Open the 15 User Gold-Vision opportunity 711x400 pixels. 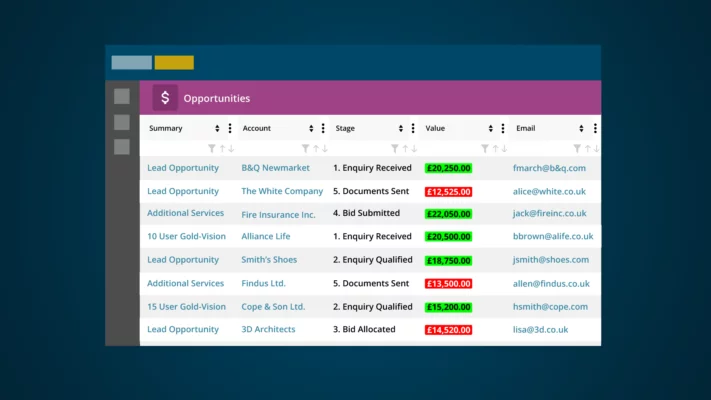point(186,307)
